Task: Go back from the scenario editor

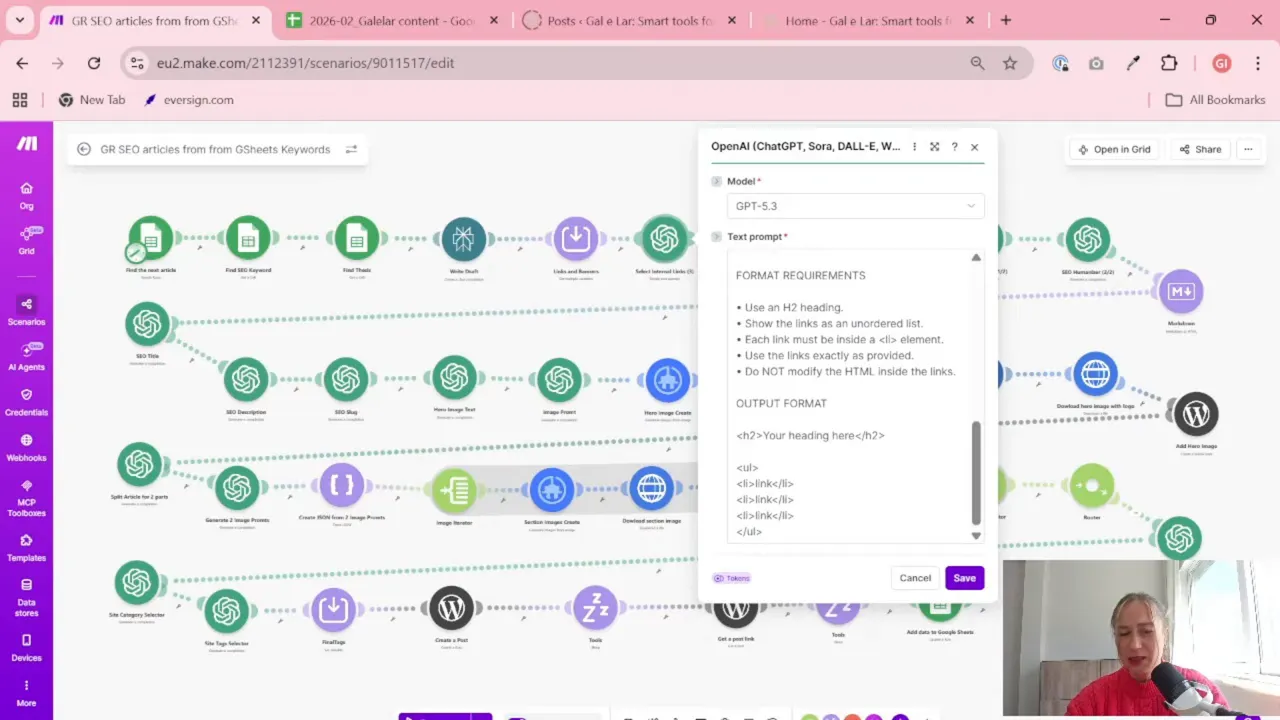Action: pos(84,149)
